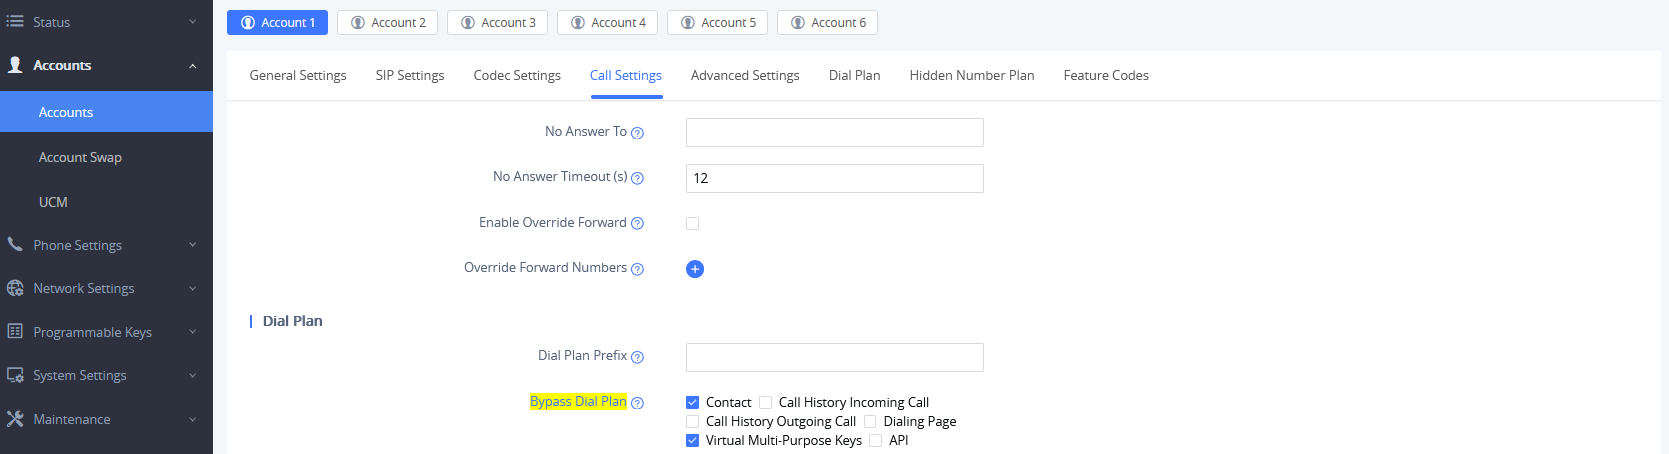Switch to the Codec Settings tab
Screen dimensions: 1669x454
[517, 75]
